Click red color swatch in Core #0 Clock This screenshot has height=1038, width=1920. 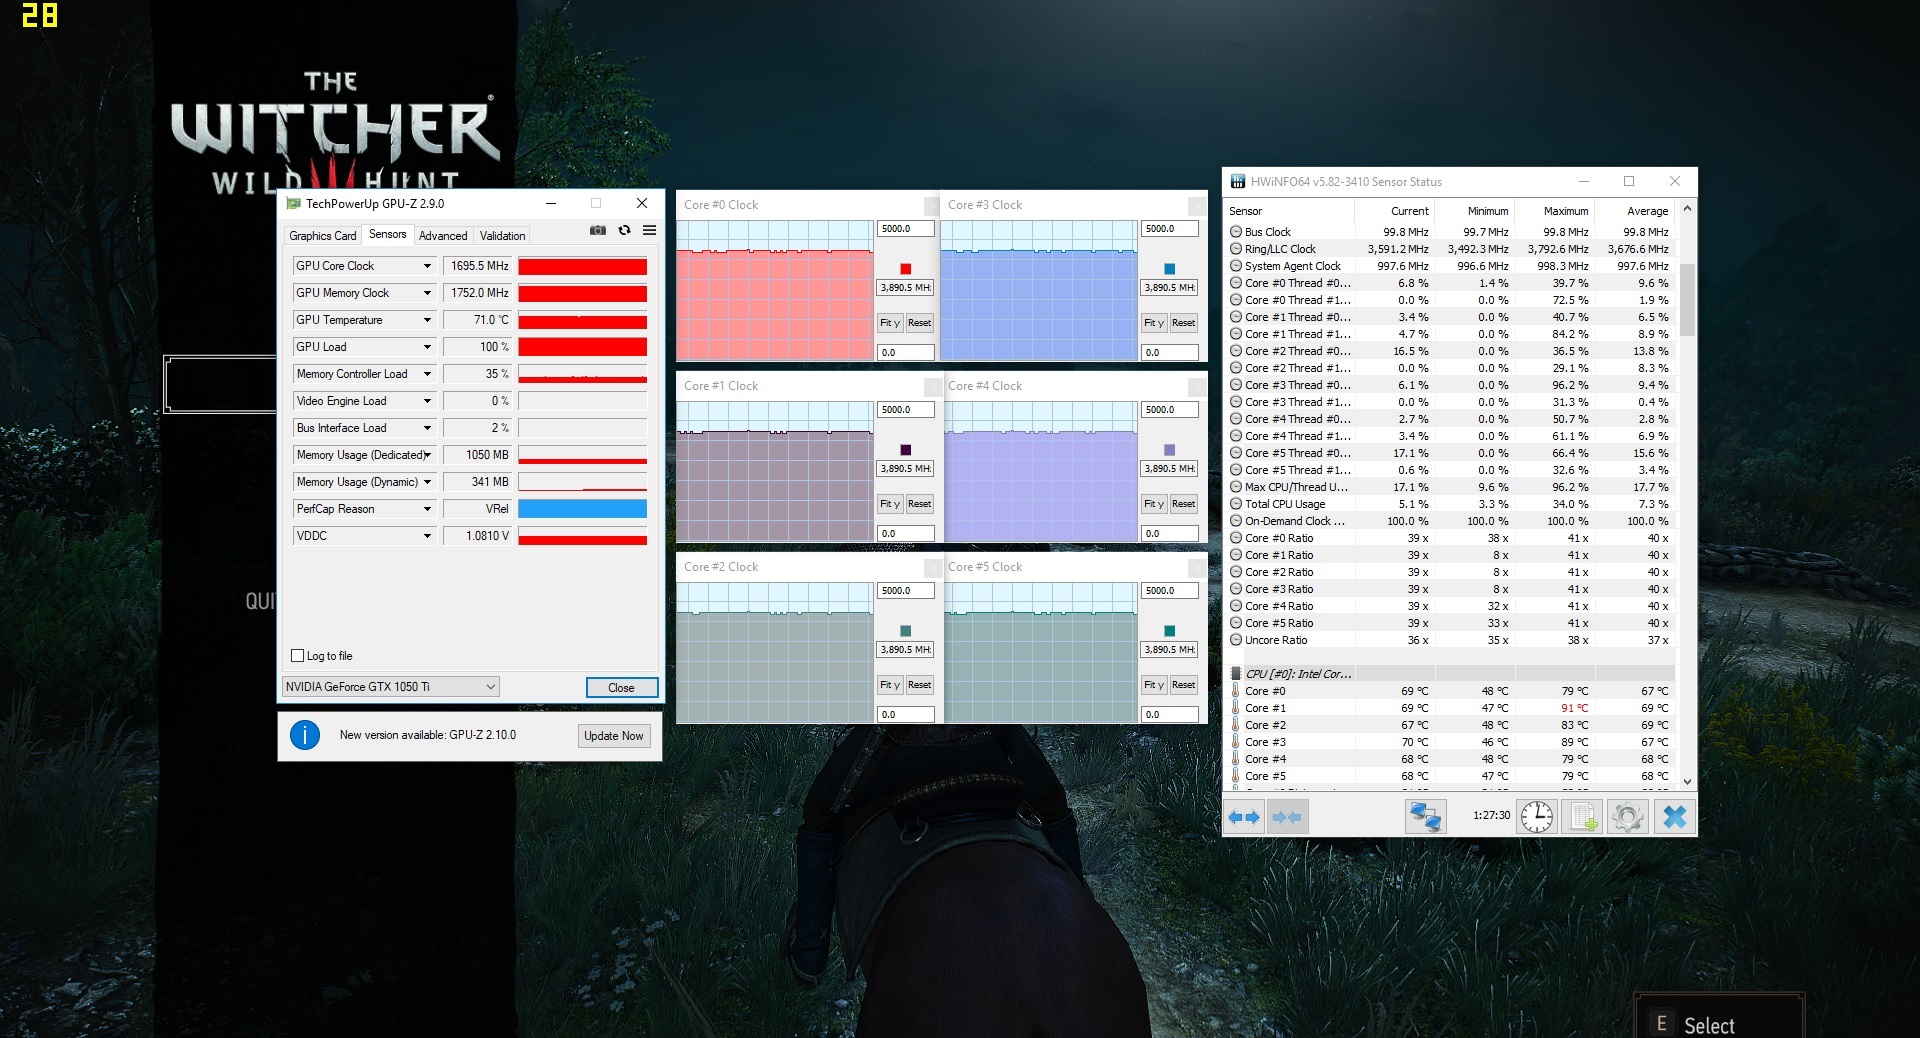coord(906,269)
